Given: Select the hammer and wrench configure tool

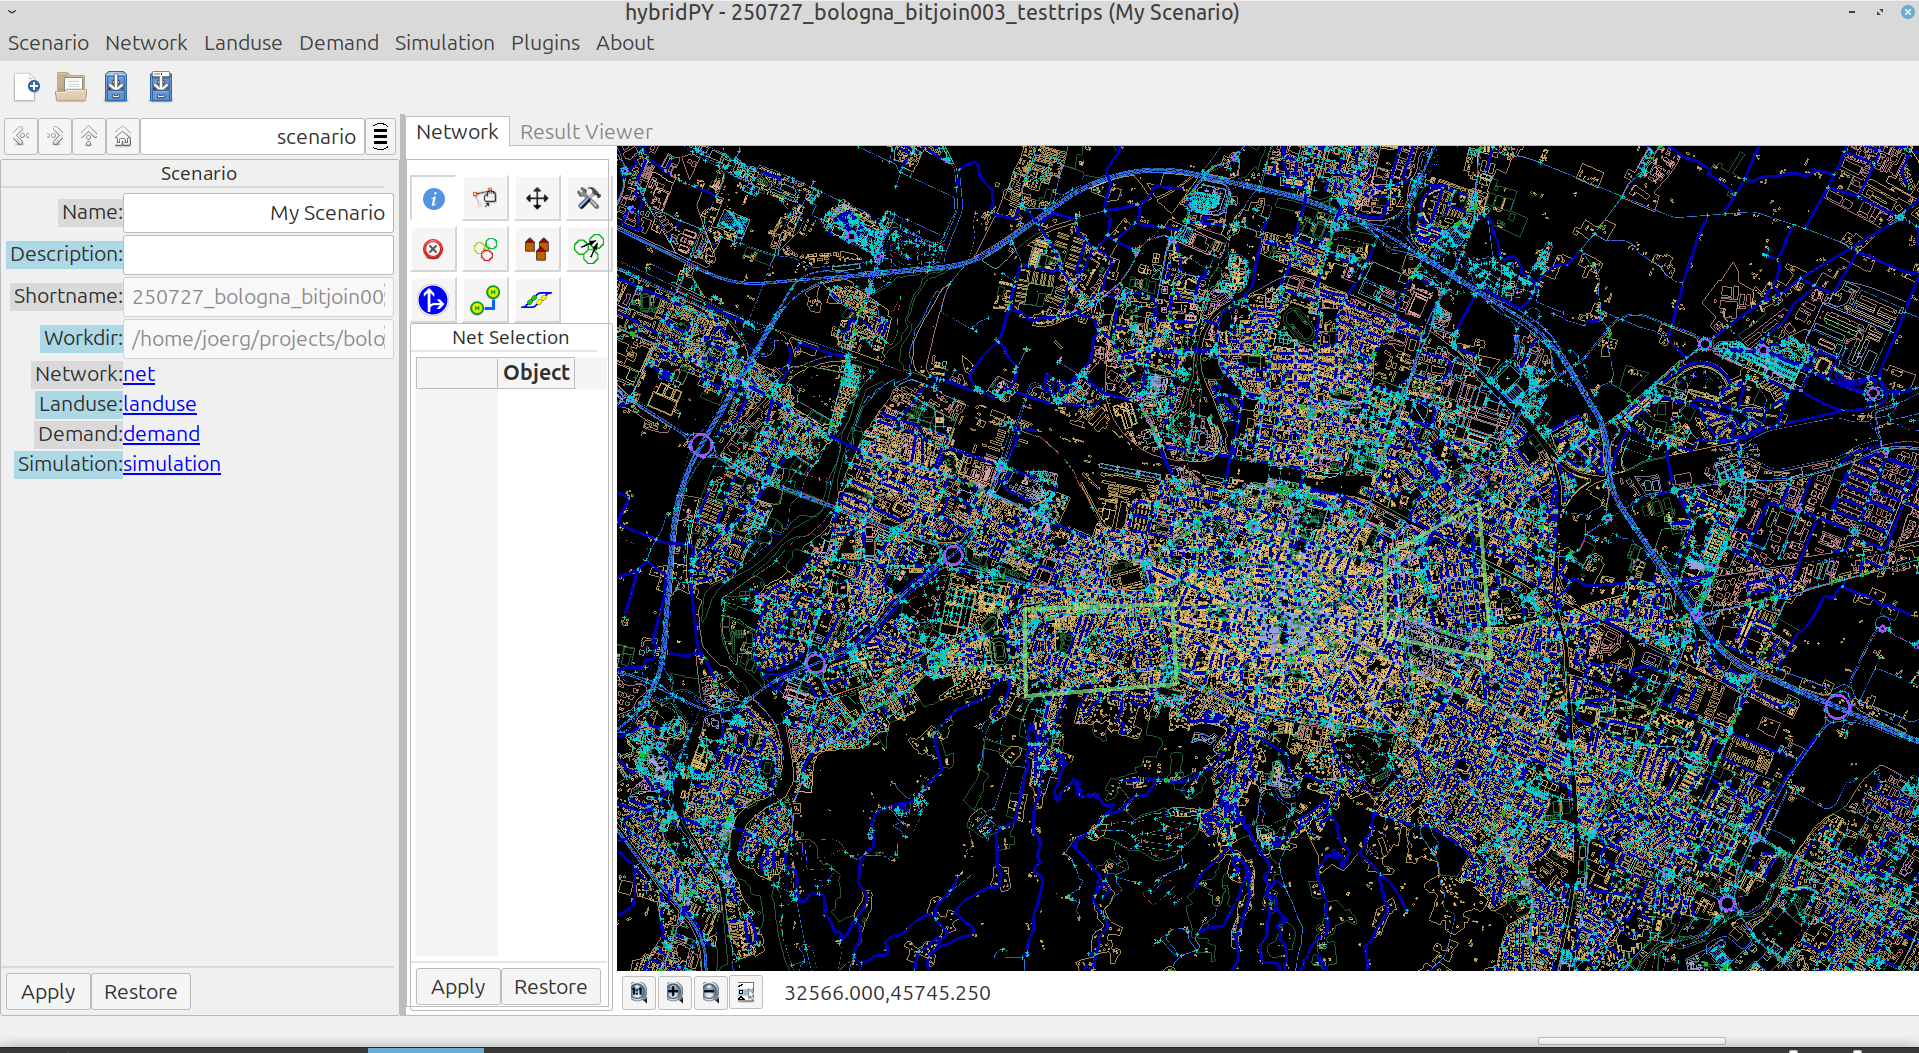Looking at the screenshot, I should pos(588,198).
